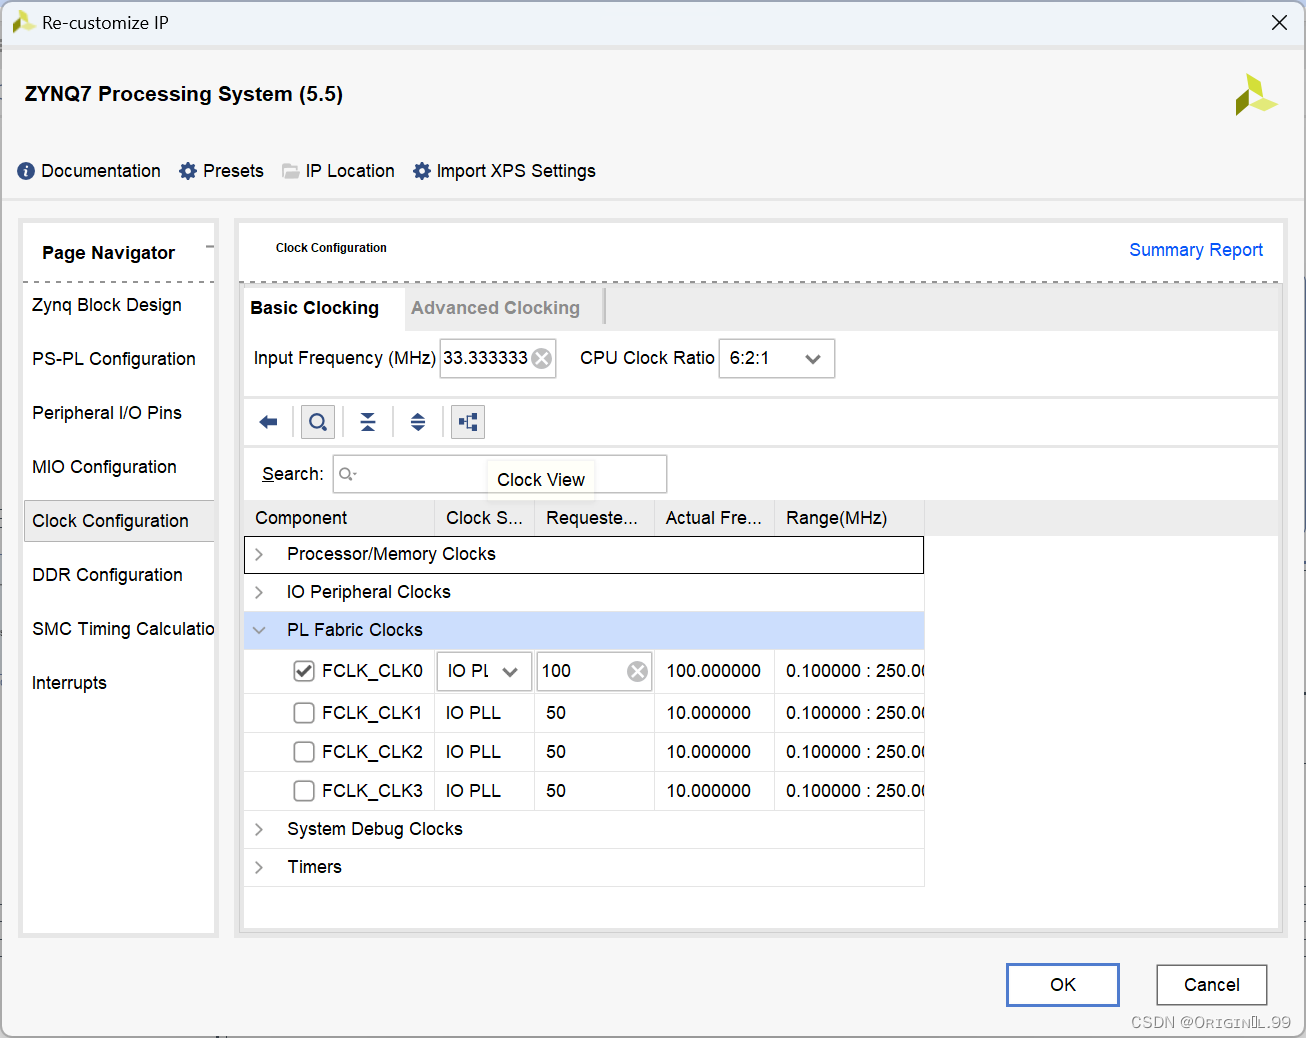Click the Xilinx logo at top right
This screenshot has width=1306, height=1038.
(1256, 95)
